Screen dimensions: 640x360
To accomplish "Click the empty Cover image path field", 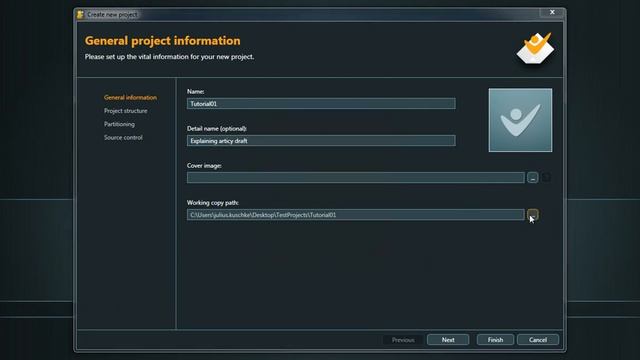I will pos(356,178).
